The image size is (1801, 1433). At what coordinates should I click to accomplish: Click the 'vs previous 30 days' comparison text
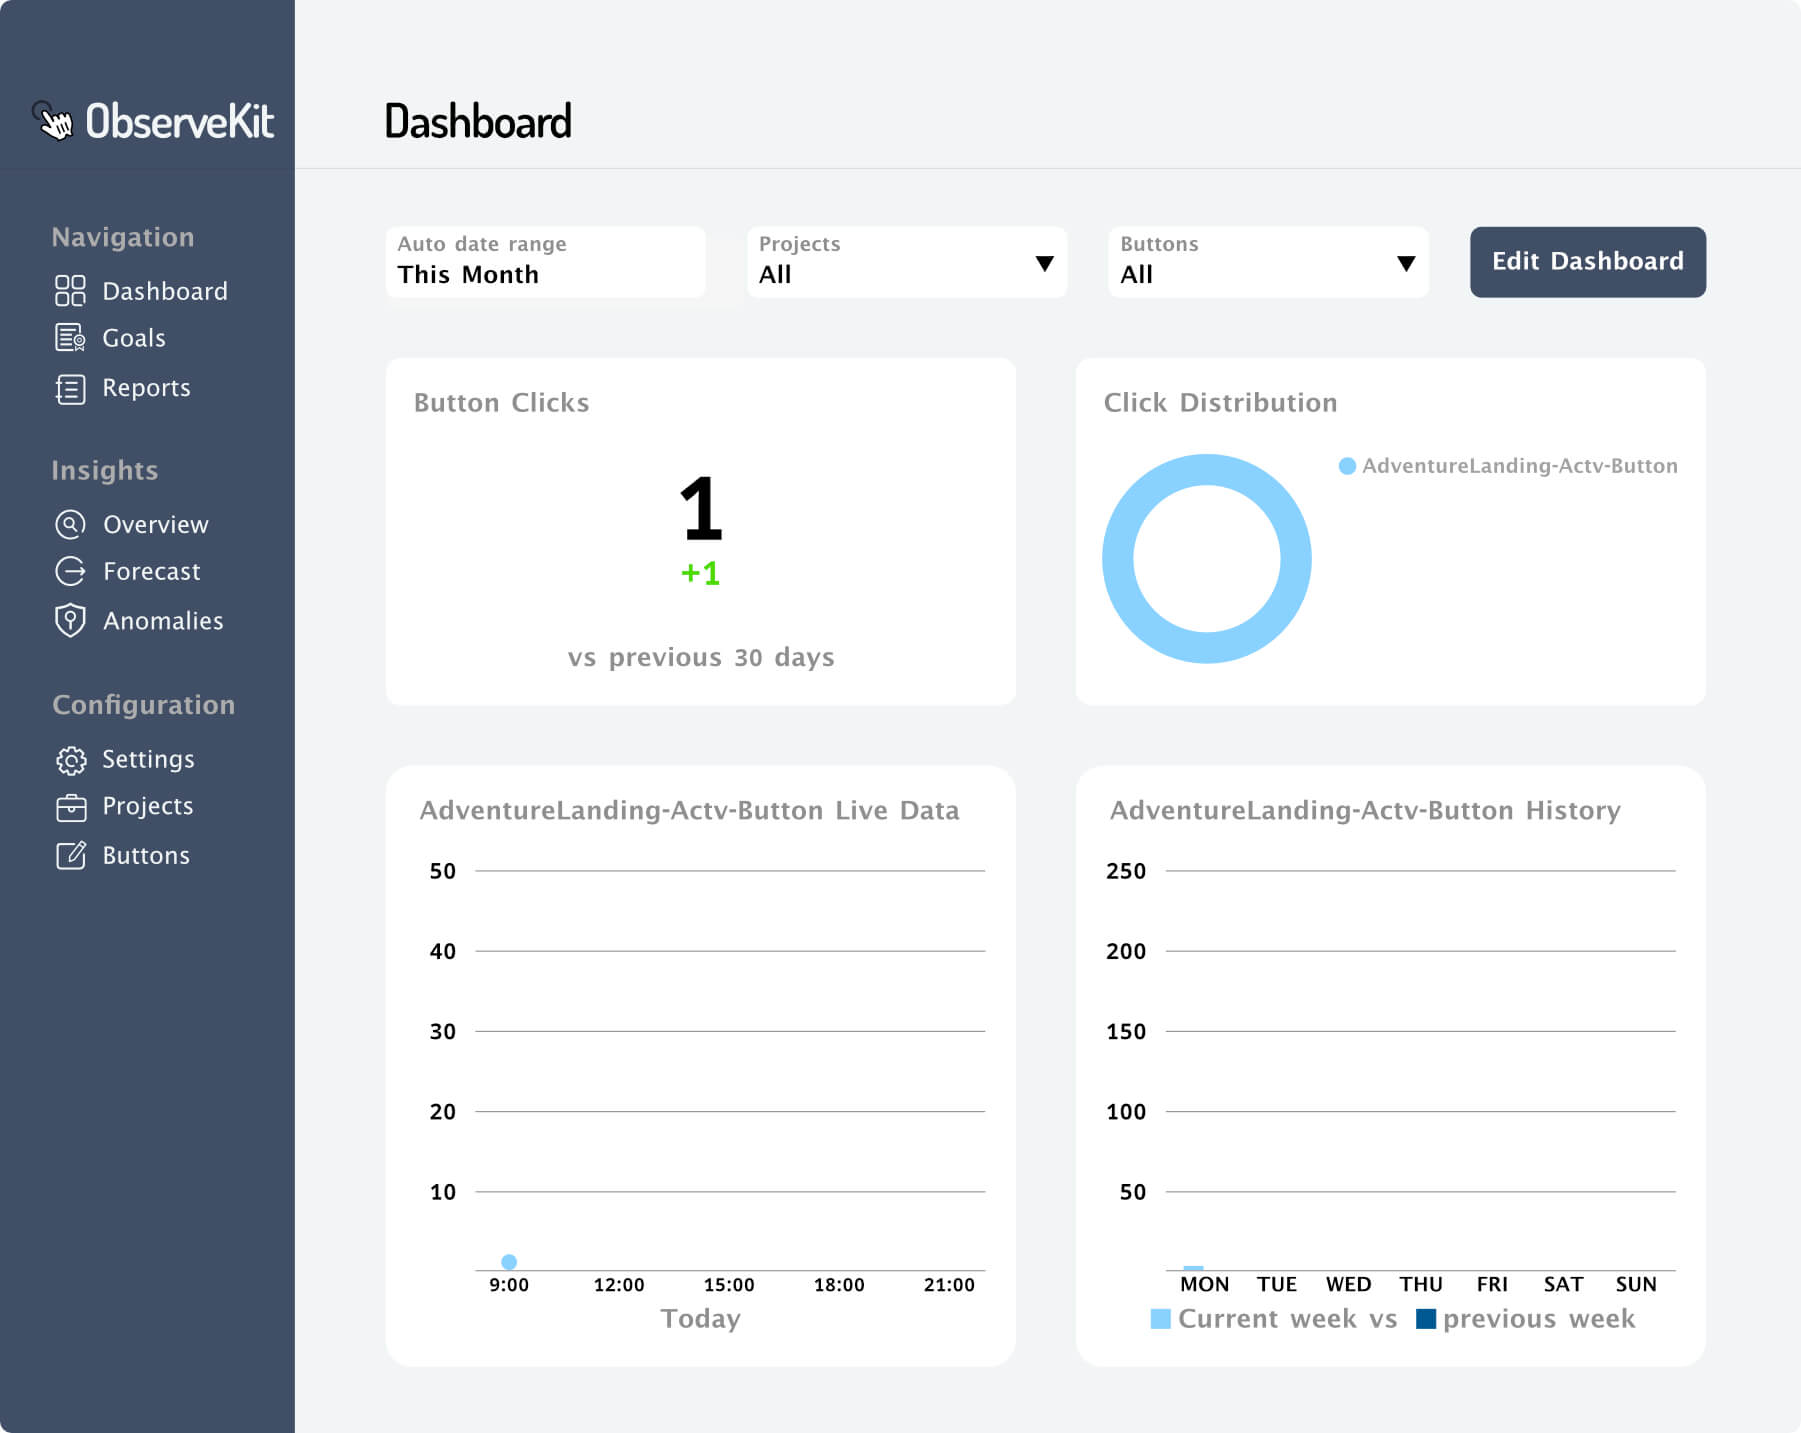(700, 657)
